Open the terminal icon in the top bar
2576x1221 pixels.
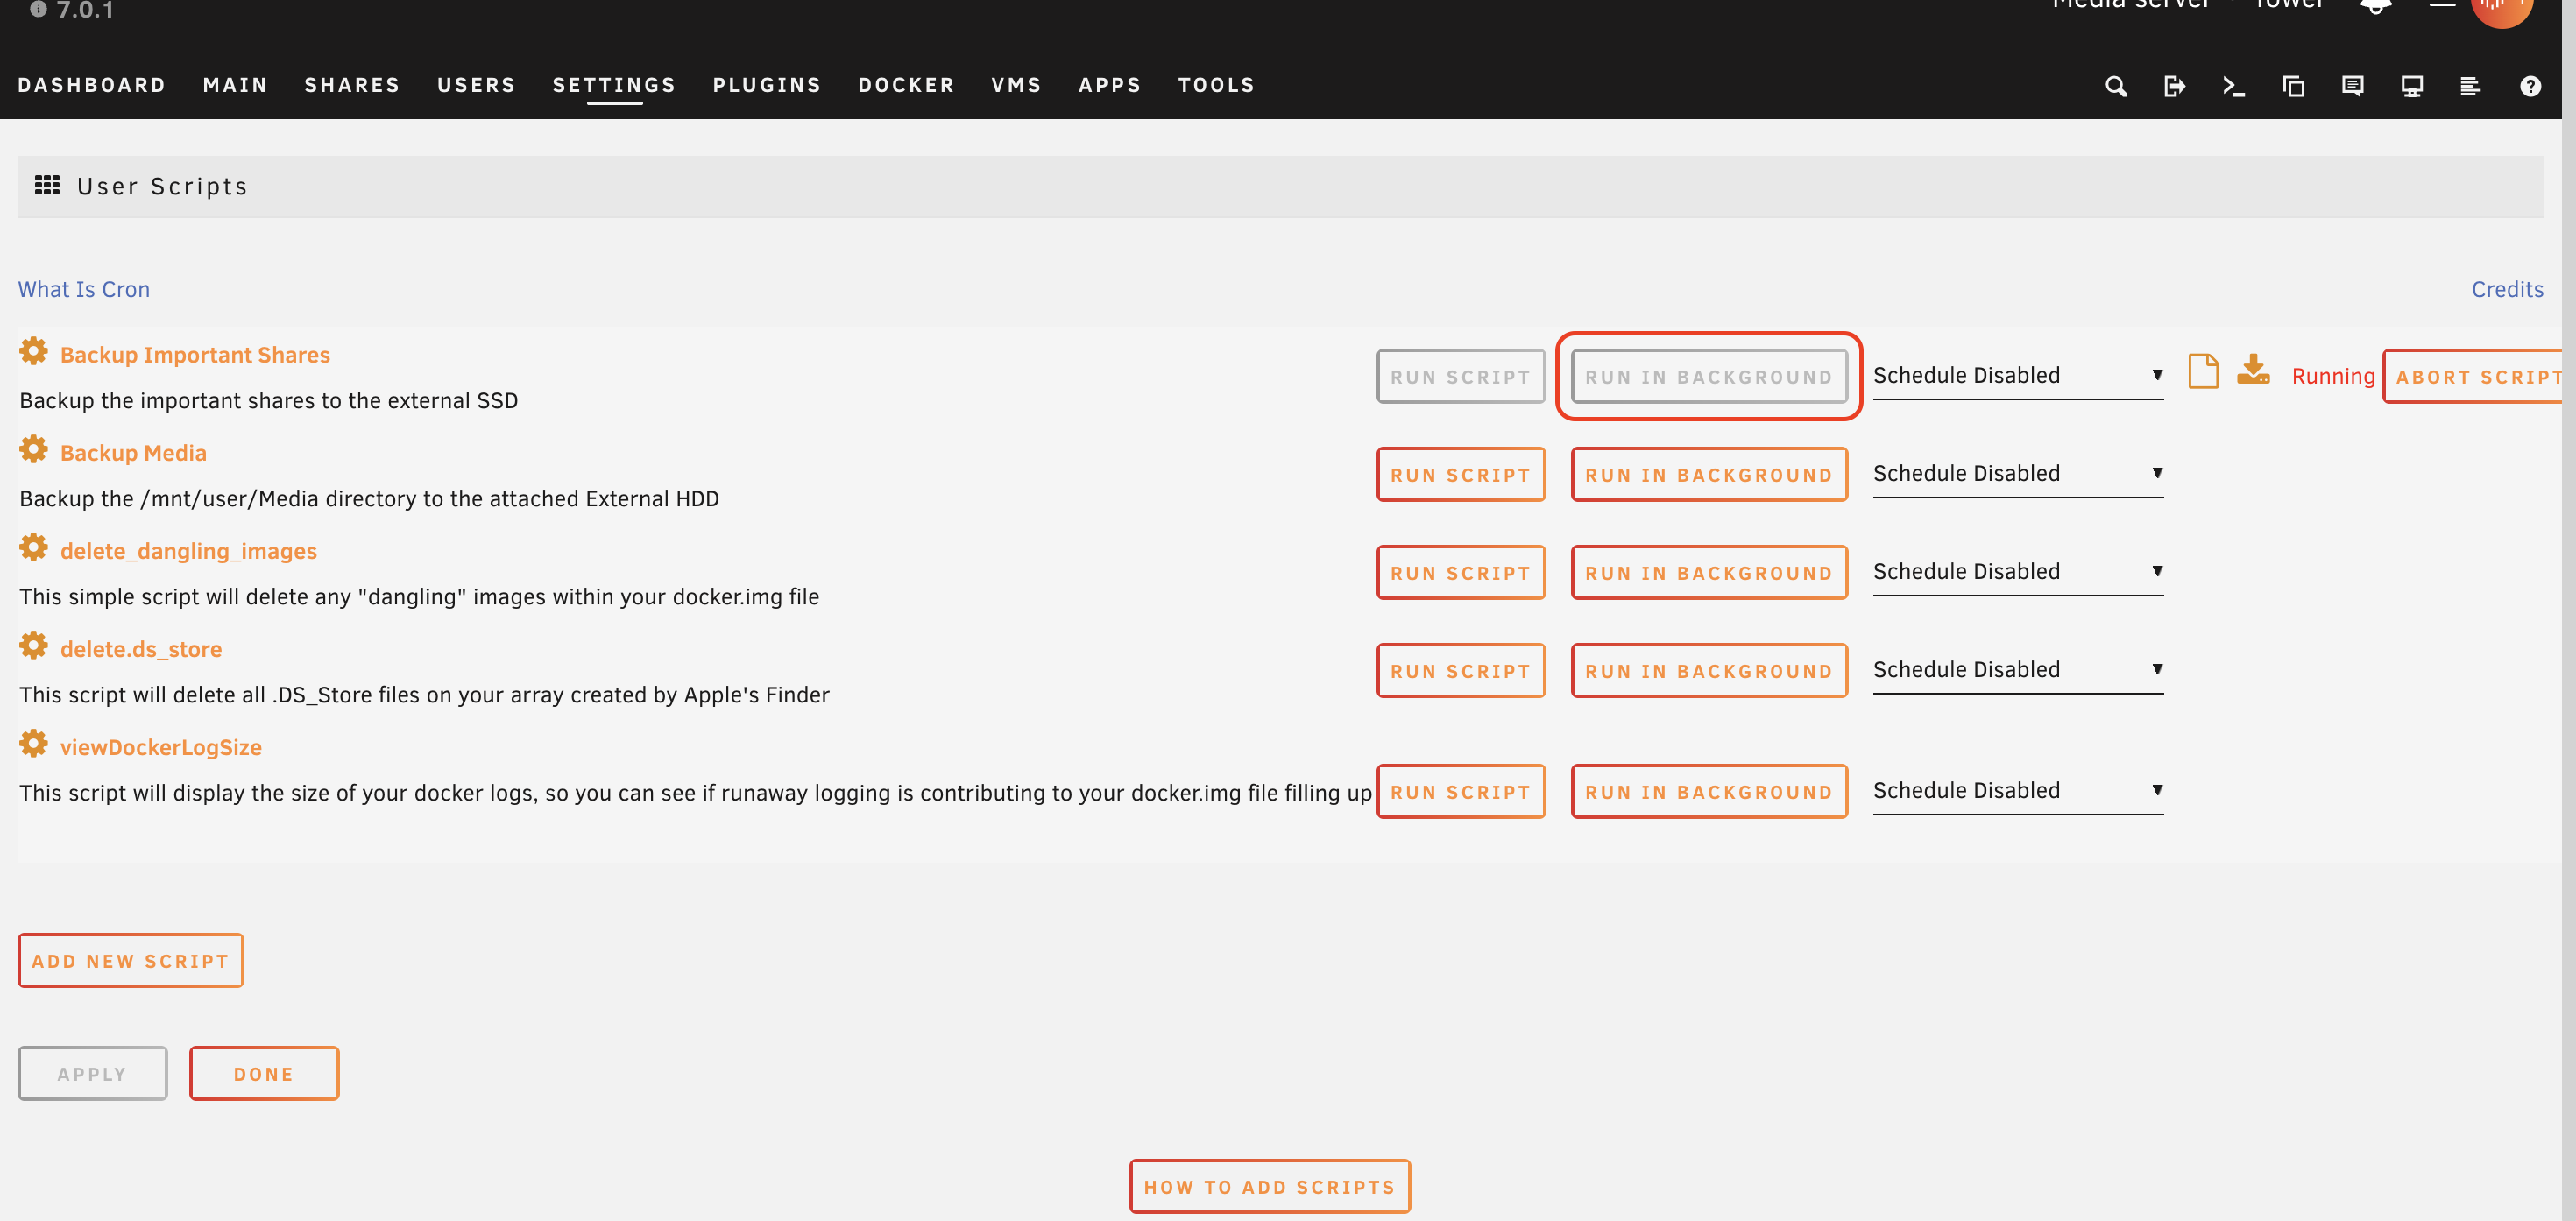pyautogui.click(x=2233, y=87)
